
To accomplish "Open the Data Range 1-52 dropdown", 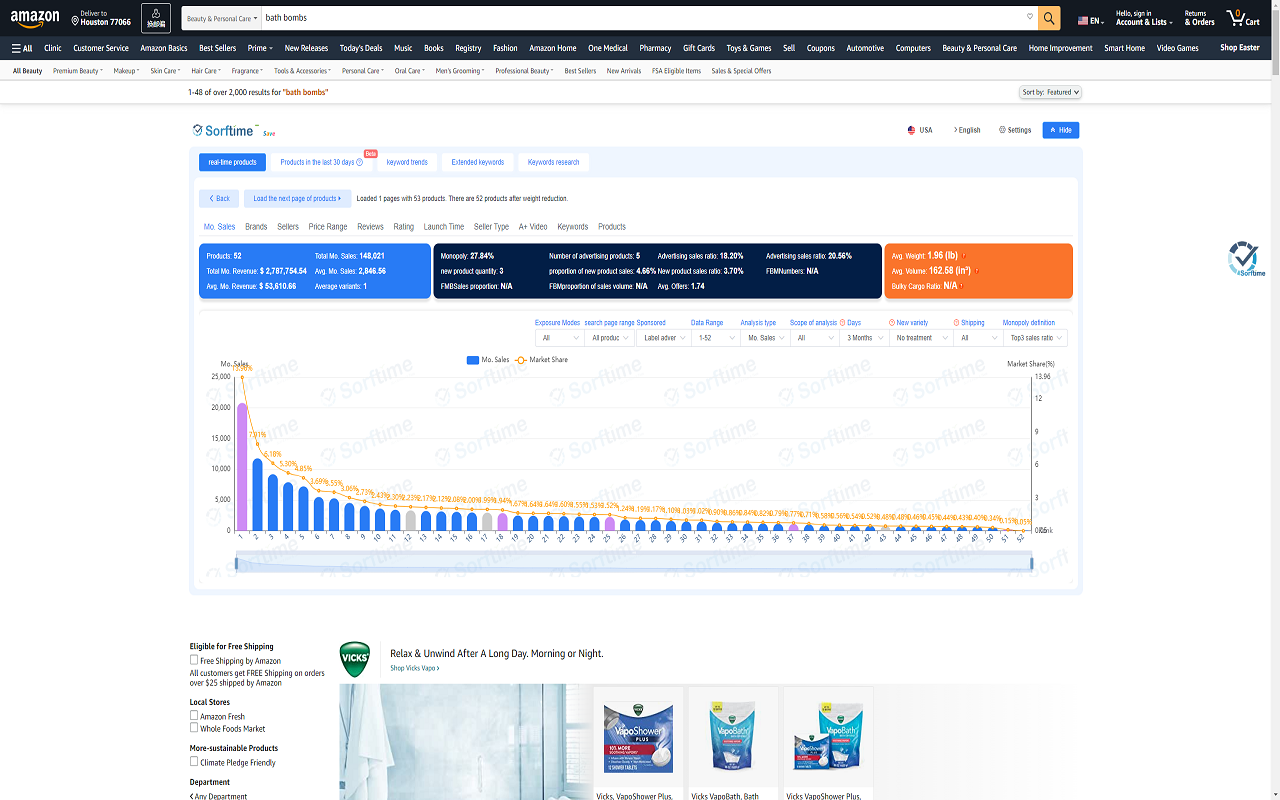I will click(715, 338).
